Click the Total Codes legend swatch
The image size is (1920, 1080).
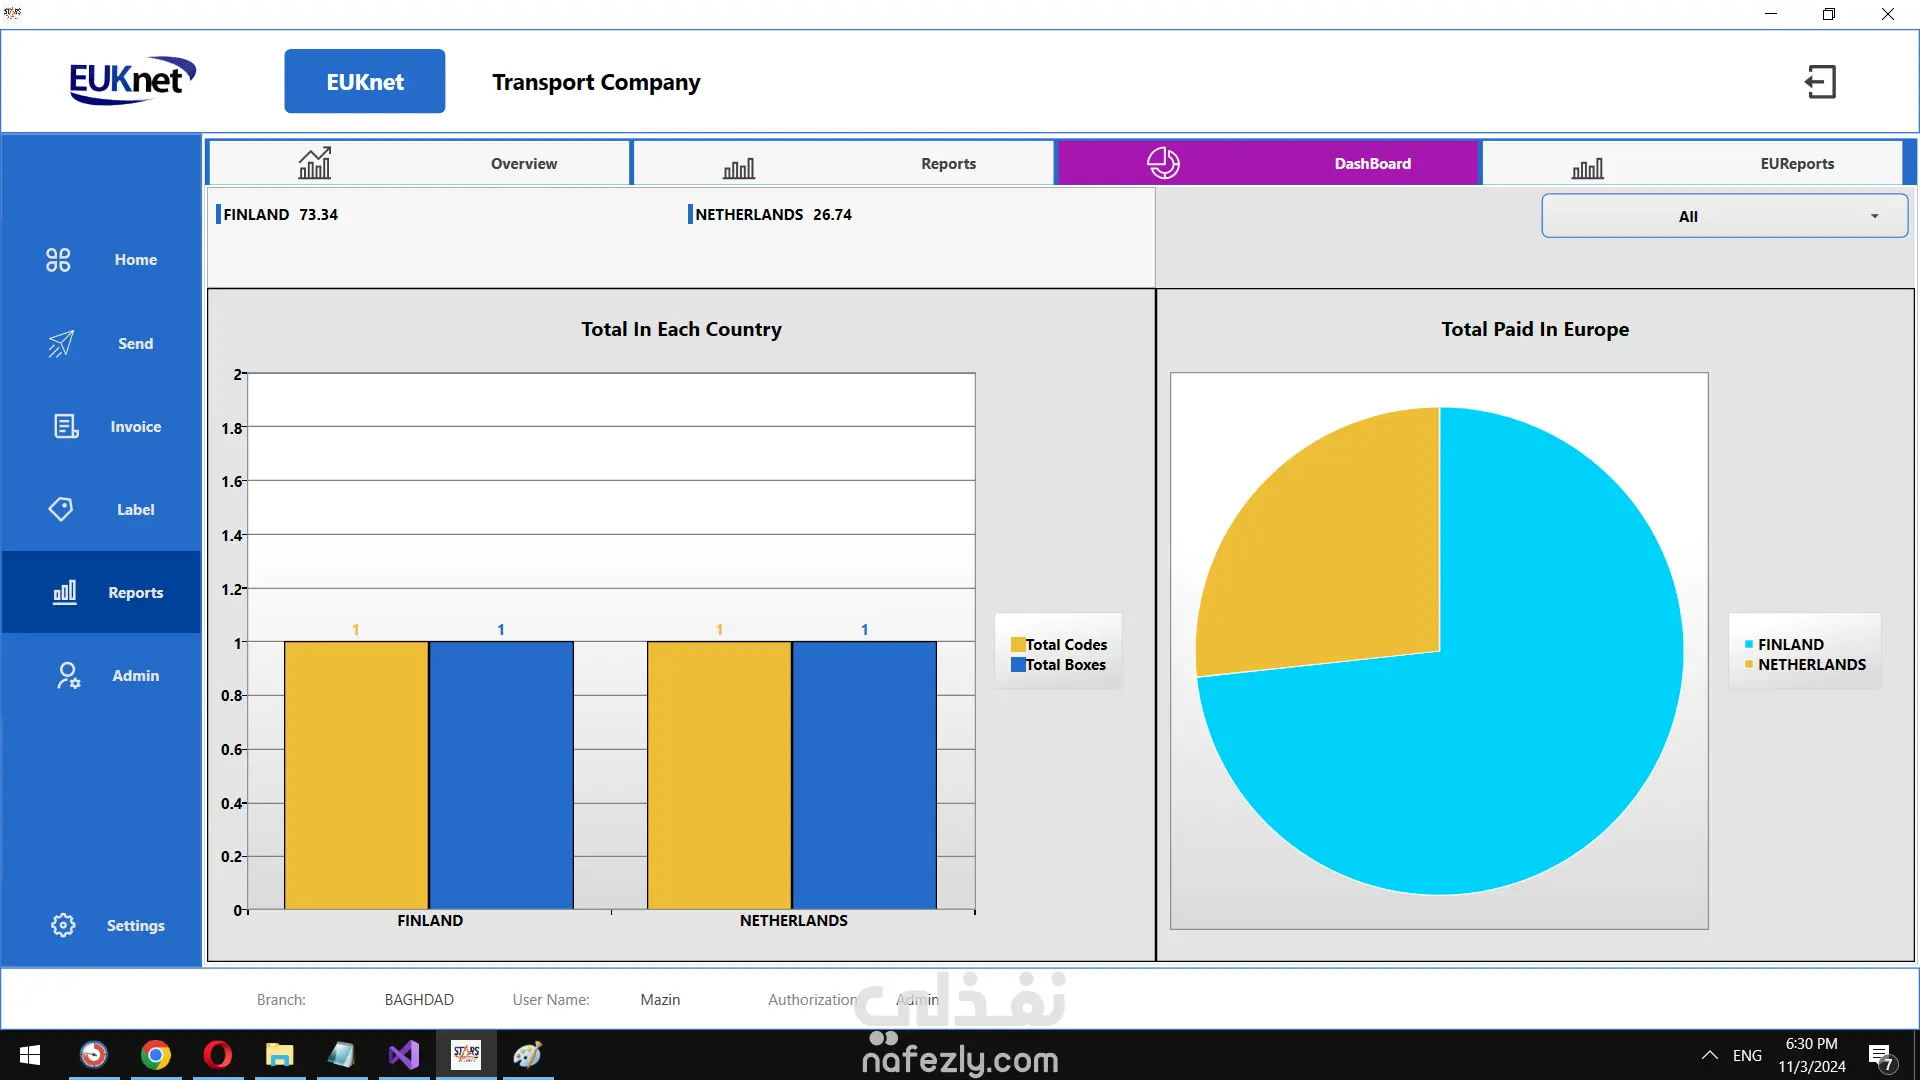tap(1018, 645)
